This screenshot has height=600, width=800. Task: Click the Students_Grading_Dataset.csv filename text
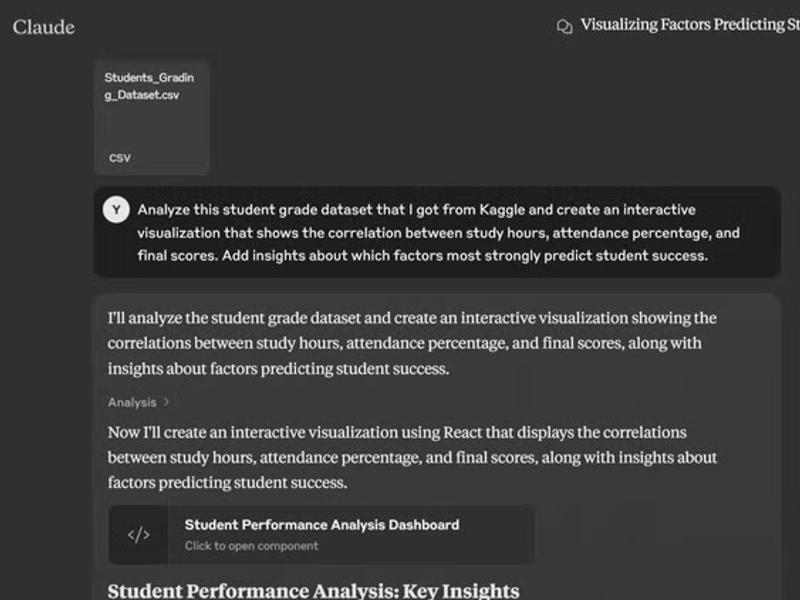[x=149, y=86]
